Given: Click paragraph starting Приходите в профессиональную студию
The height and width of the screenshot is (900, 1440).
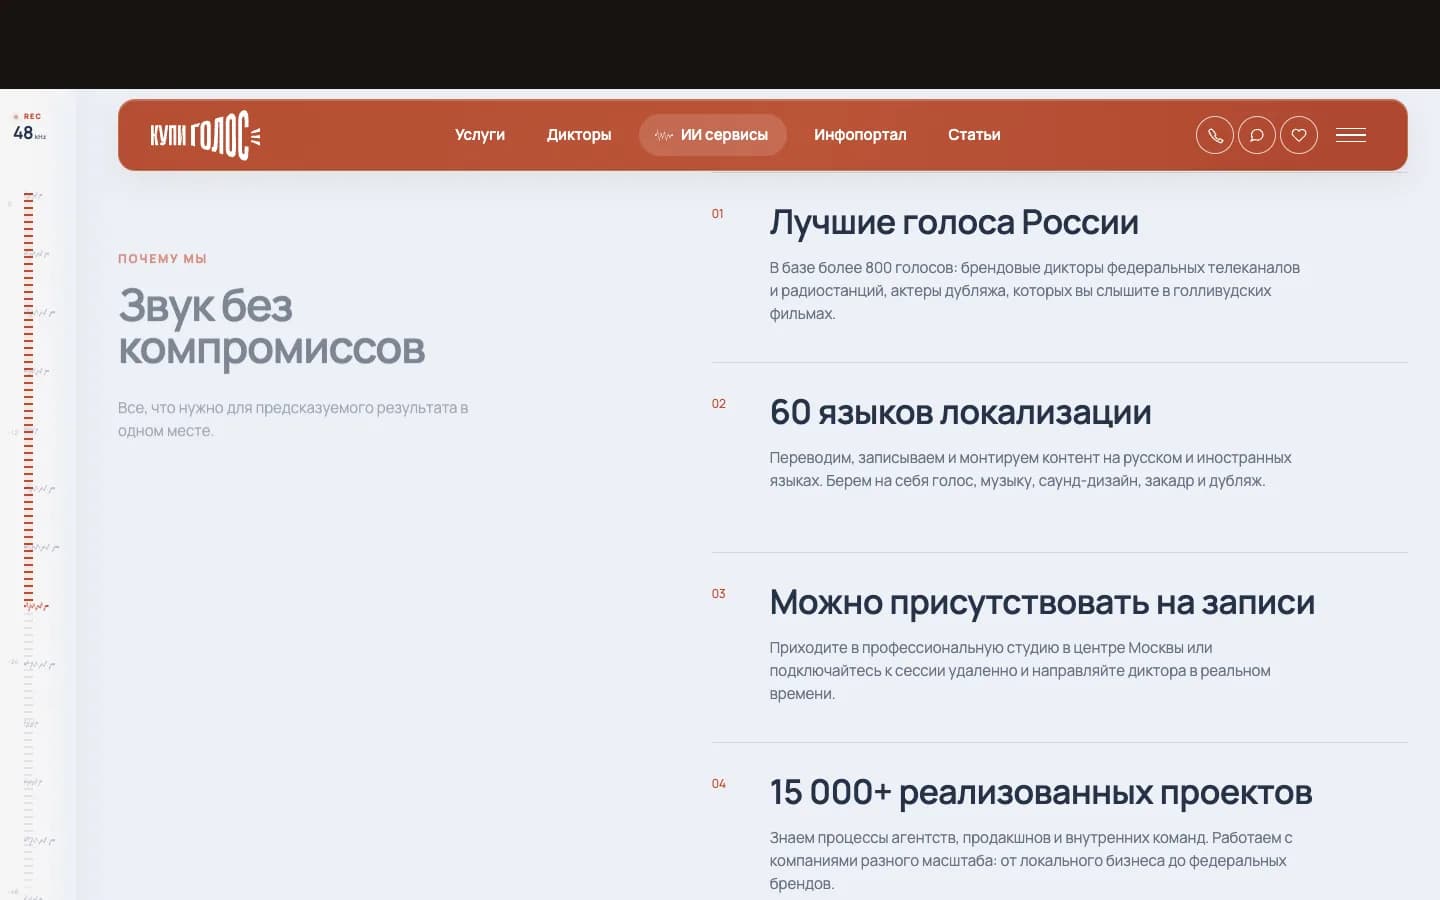Looking at the screenshot, I should [1020, 671].
